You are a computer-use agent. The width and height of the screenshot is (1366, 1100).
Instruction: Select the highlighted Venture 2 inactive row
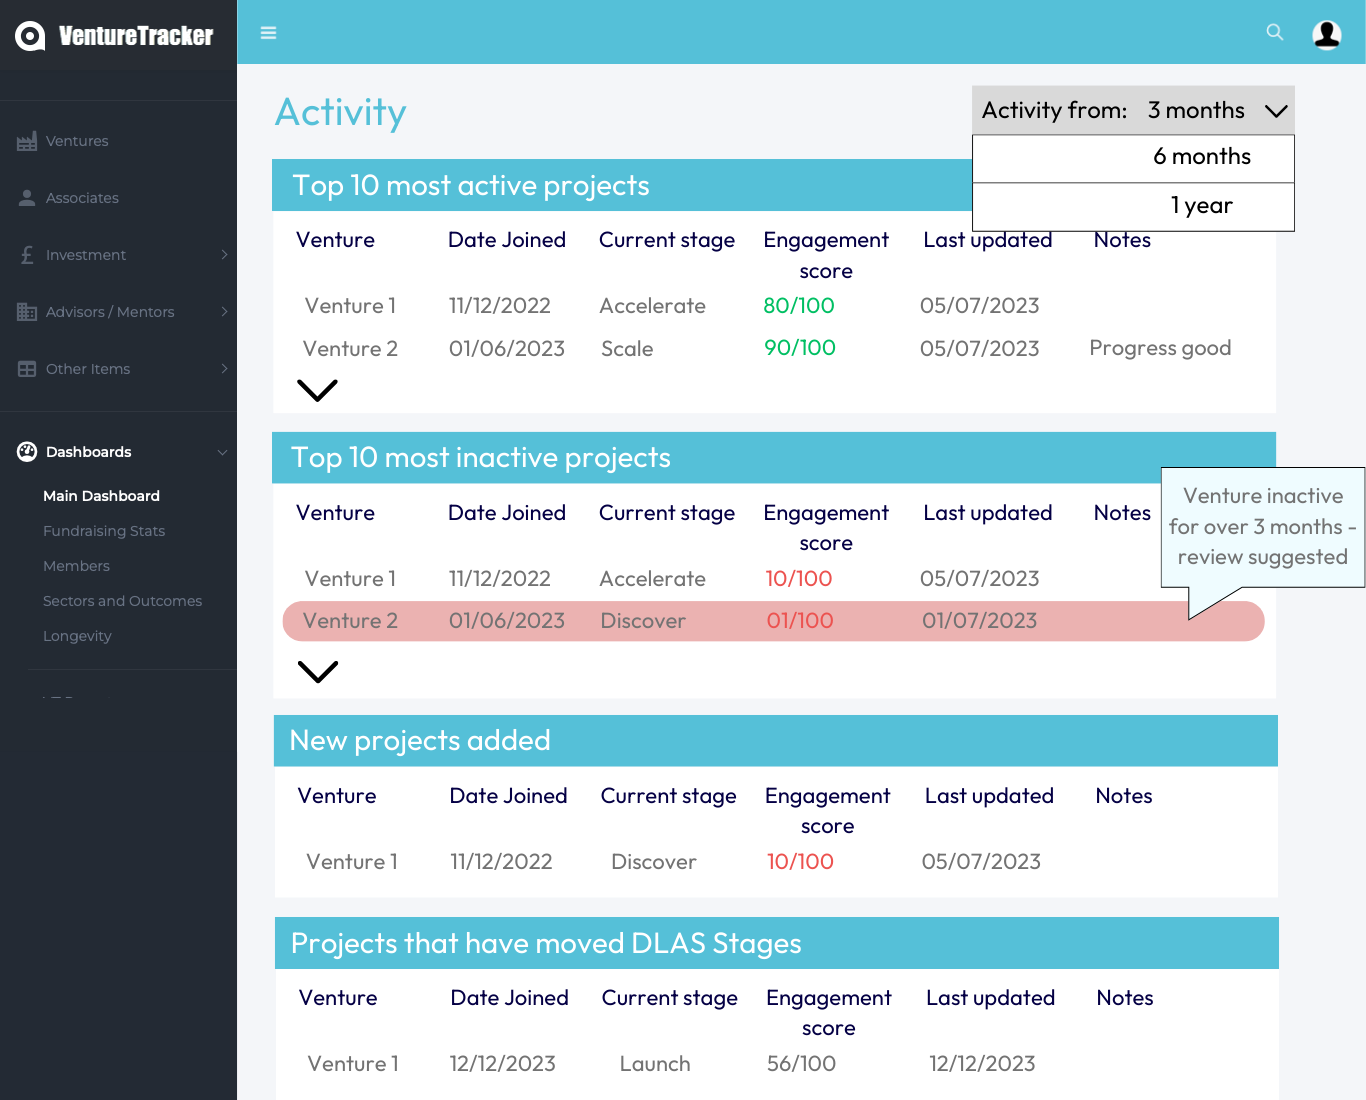tap(773, 621)
